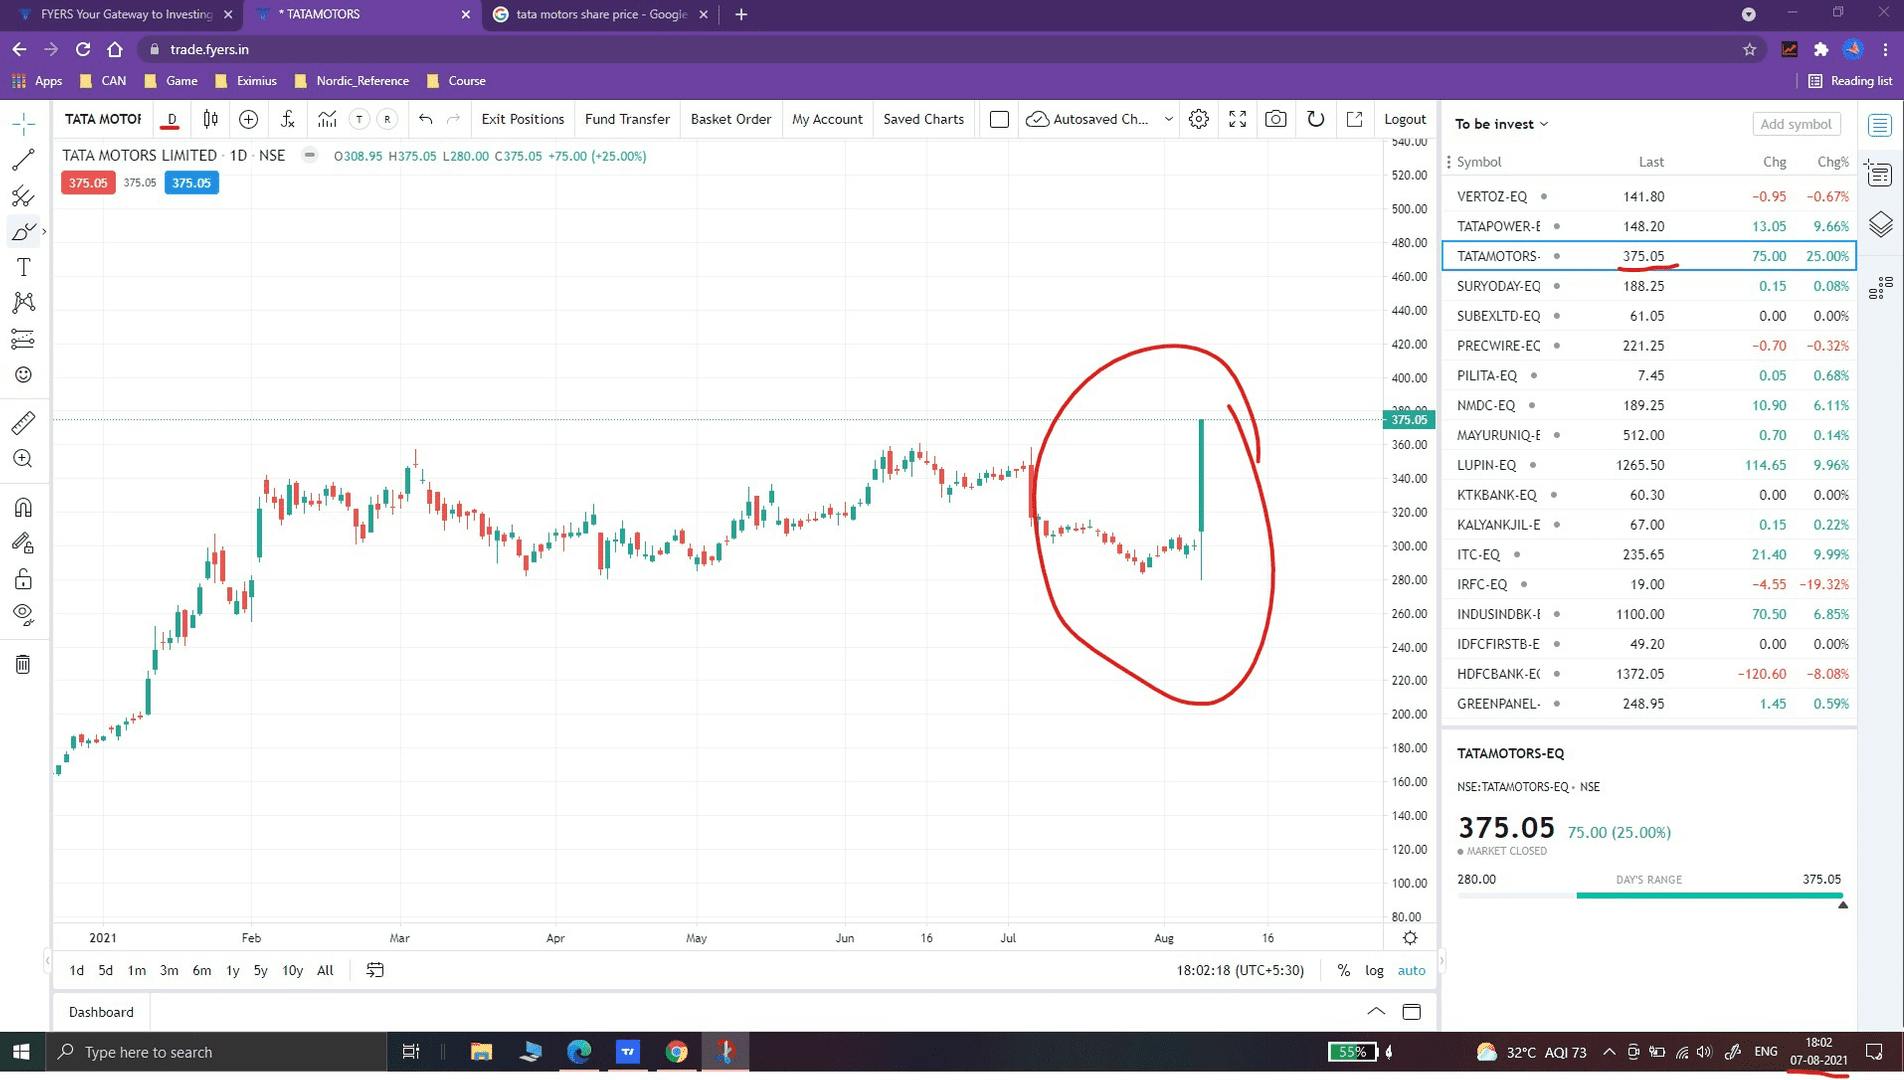The width and height of the screenshot is (1904, 1080).
Task: Open File Explorer from the taskbar
Action: point(481,1052)
